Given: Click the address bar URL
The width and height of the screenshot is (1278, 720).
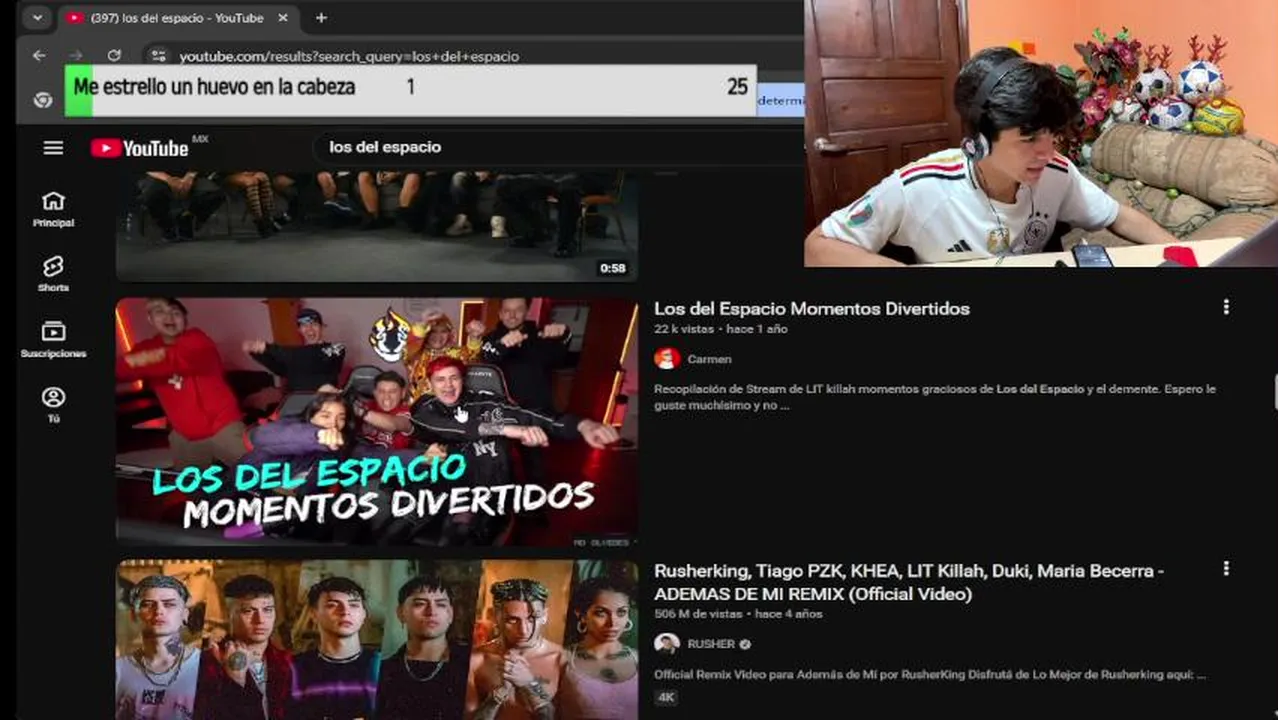Looking at the screenshot, I should coord(349,56).
